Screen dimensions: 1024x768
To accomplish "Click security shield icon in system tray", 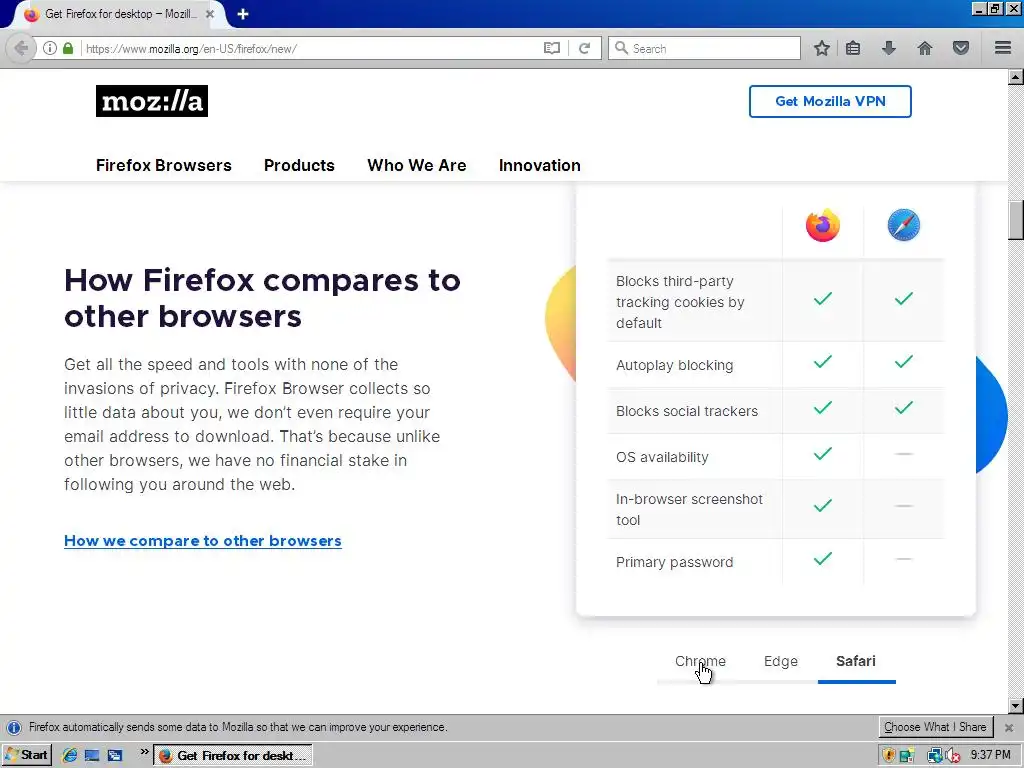I will tap(889, 756).
